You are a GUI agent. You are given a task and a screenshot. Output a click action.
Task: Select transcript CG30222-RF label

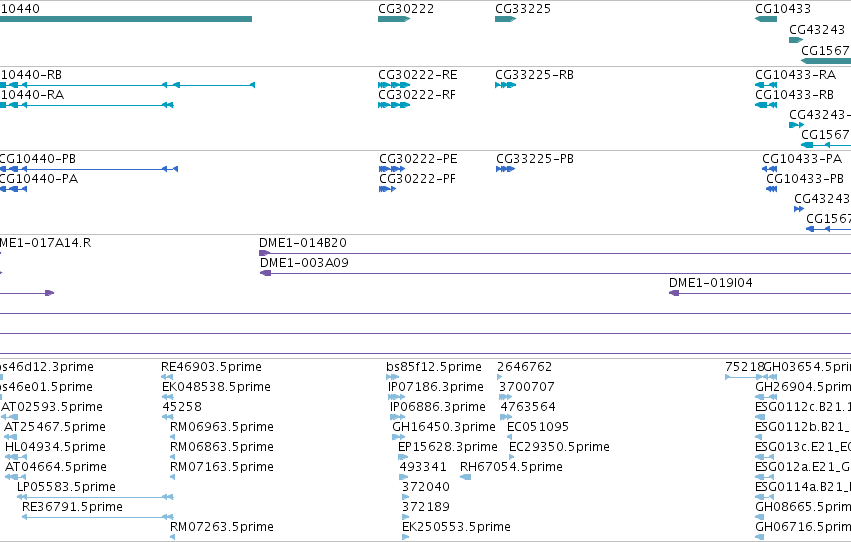[417, 95]
